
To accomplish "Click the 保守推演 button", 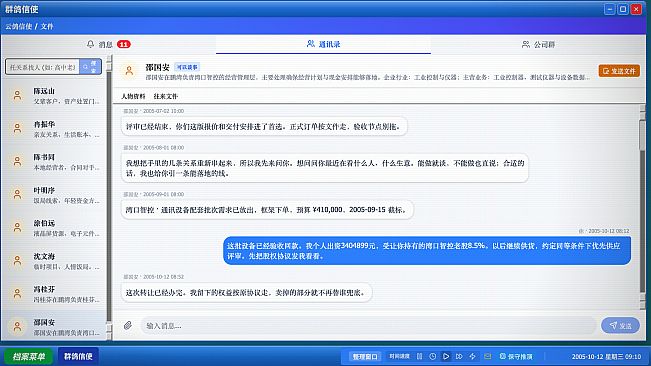I will [x=516, y=356].
